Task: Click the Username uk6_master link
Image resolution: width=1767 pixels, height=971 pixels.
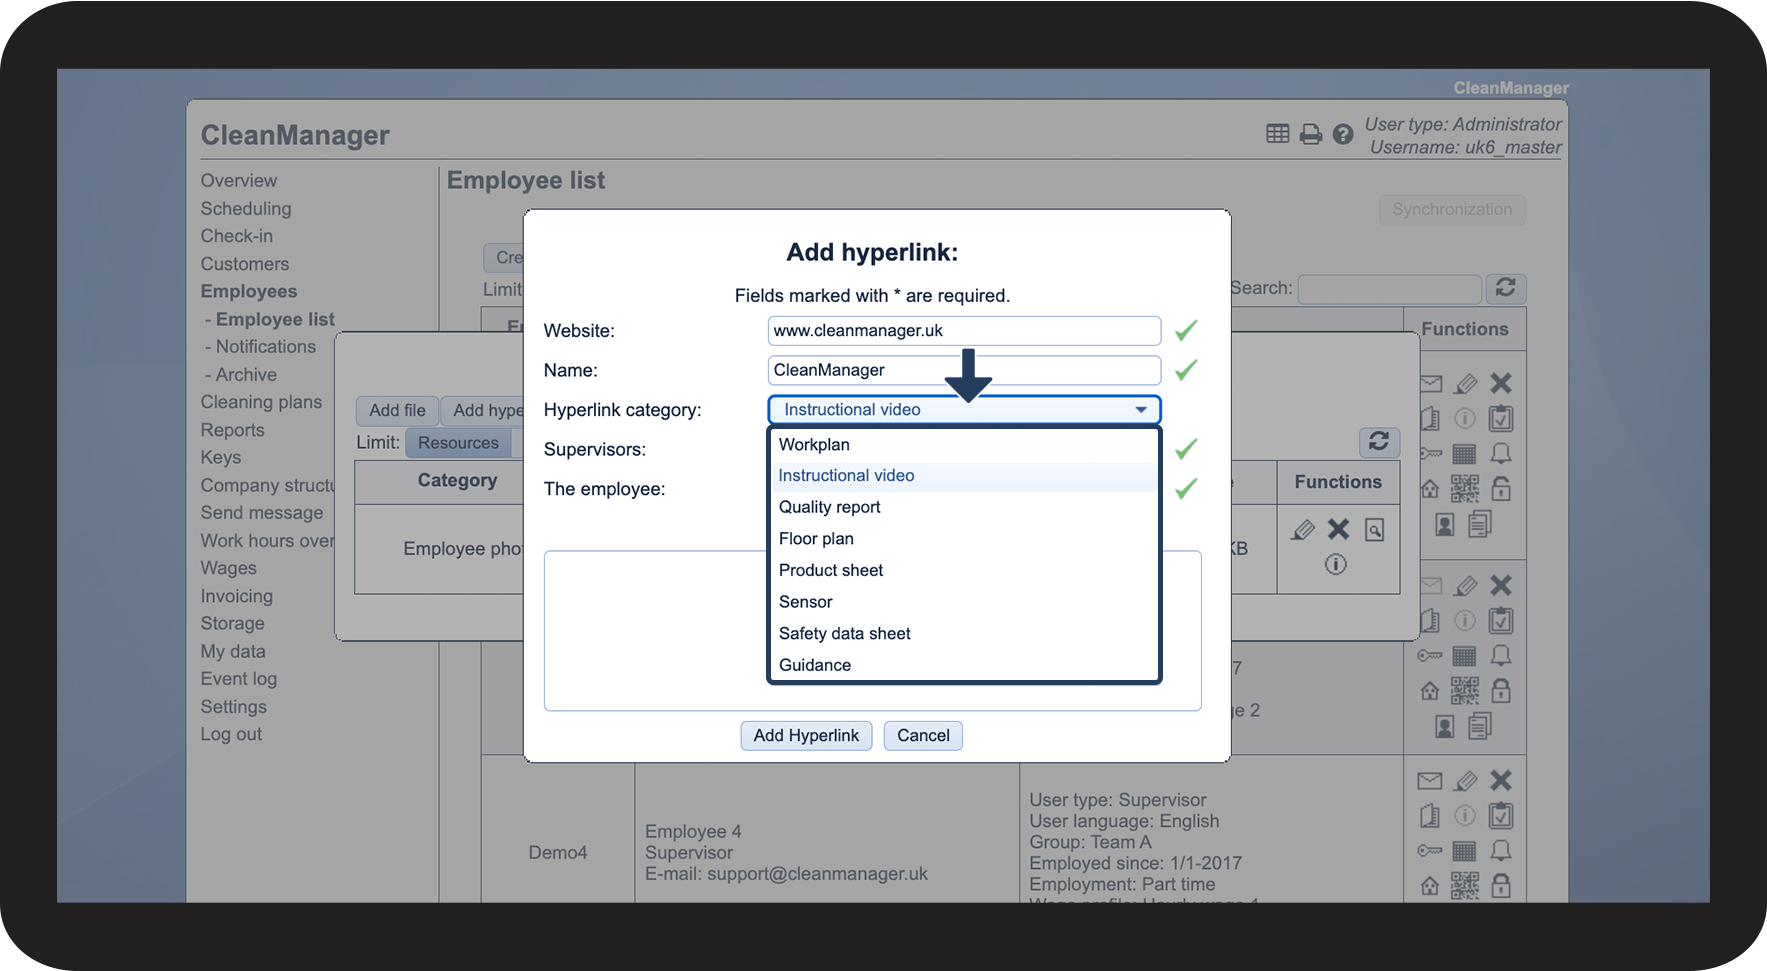Action: [x=1466, y=148]
